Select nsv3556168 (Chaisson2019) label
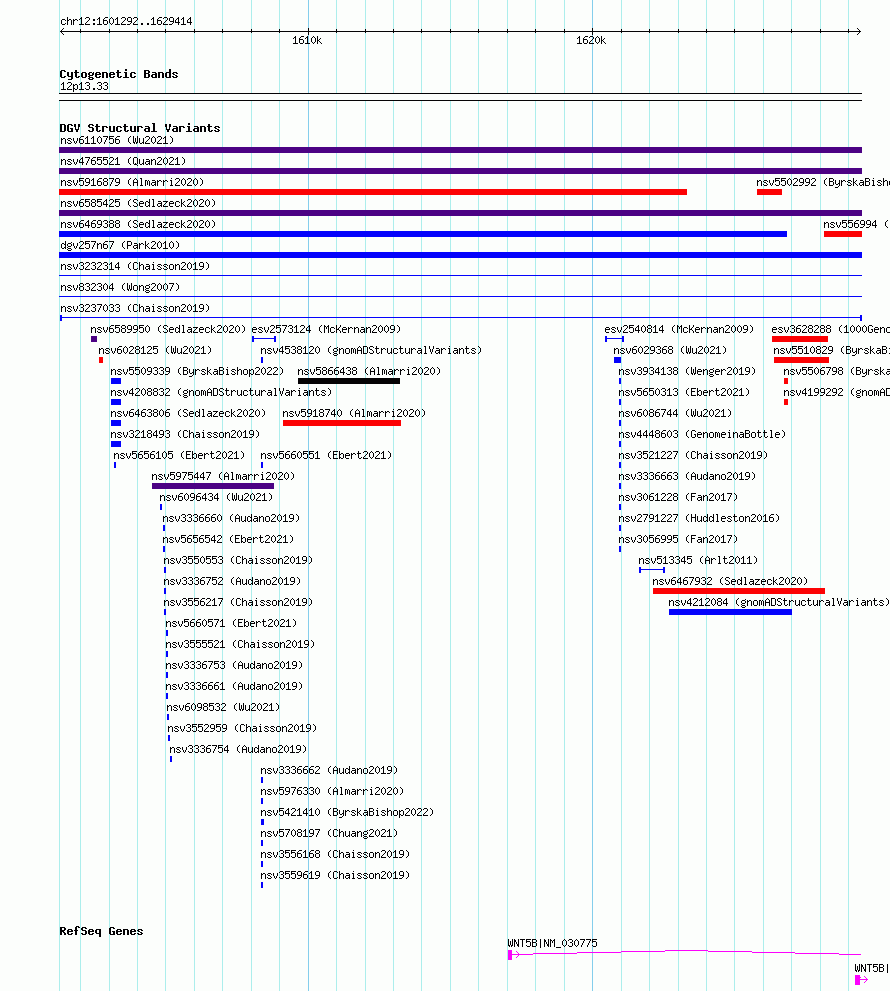This screenshot has width=890, height=991. point(335,854)
